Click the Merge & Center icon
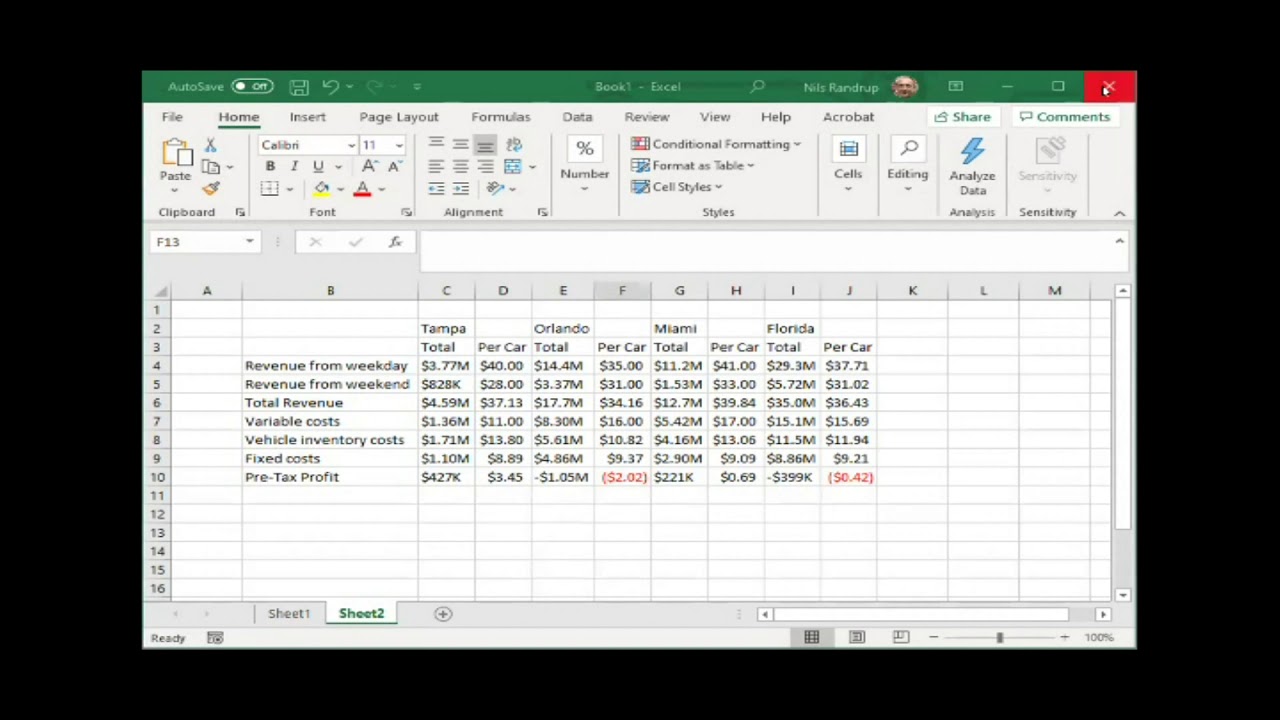The image size is (1280, 720). [513, 167]
